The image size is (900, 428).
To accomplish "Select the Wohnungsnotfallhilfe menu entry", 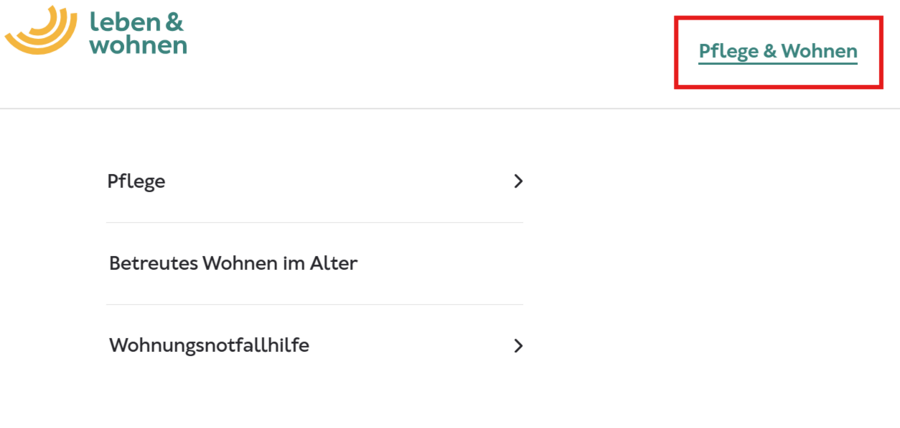I will (209, 346).
